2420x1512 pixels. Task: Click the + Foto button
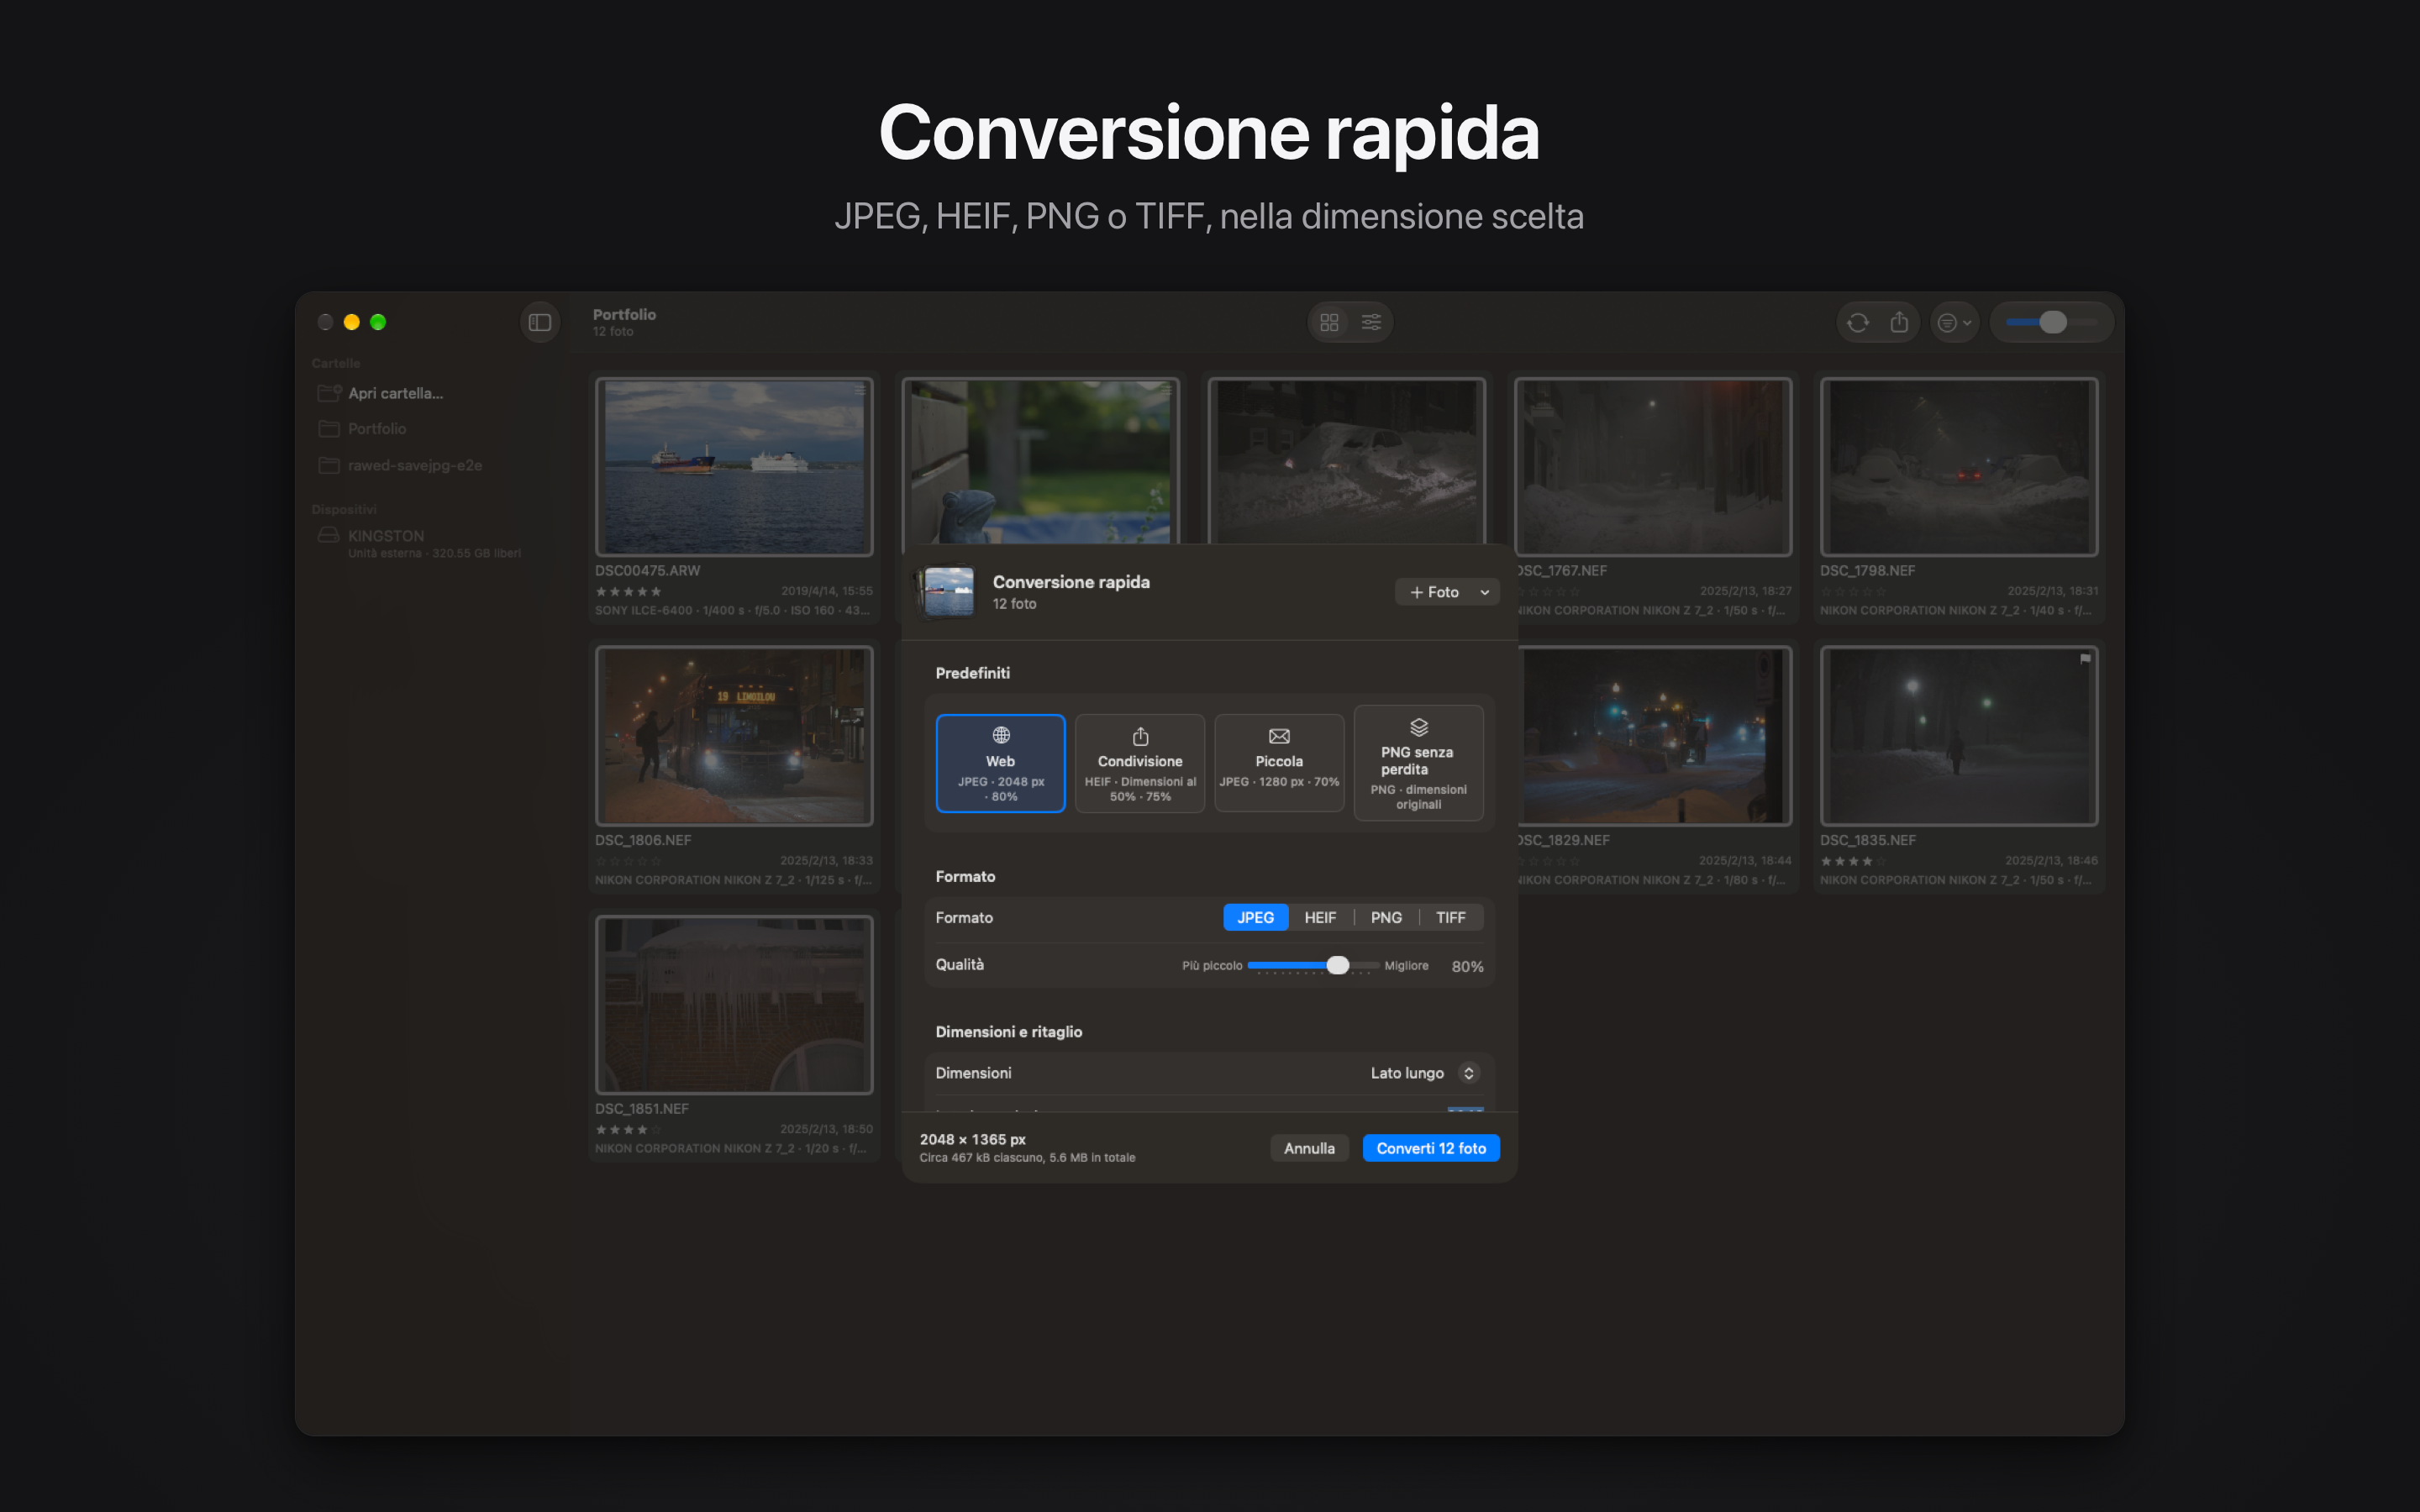(1434, 592)
